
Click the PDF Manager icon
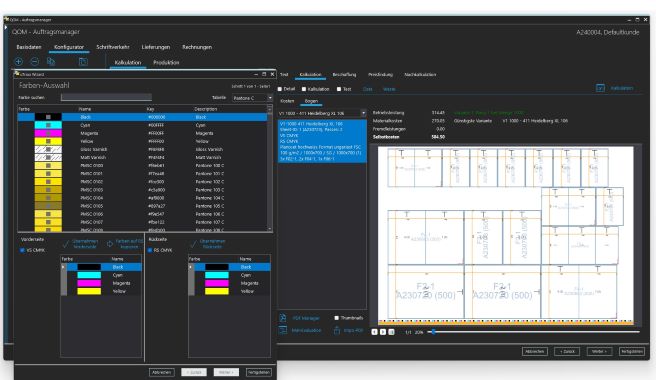point(283,318)
